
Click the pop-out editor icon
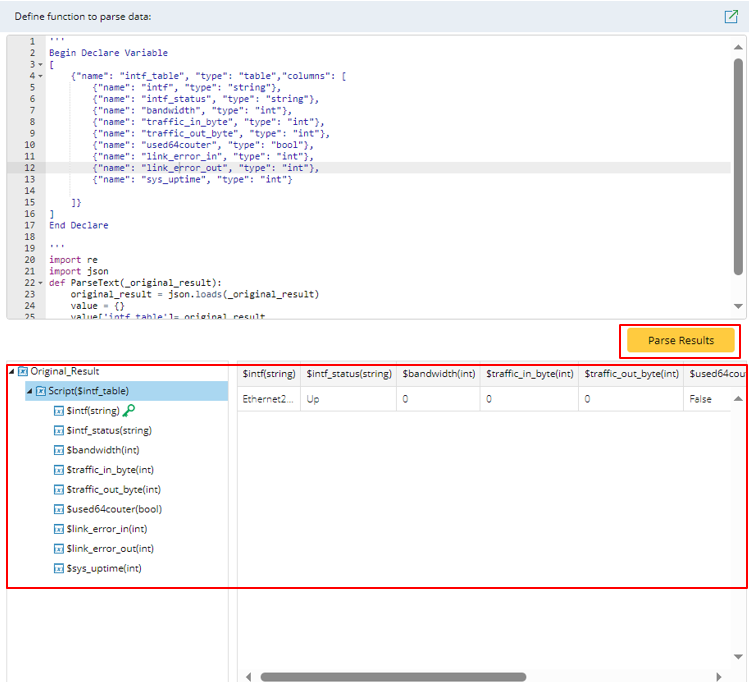730,17
